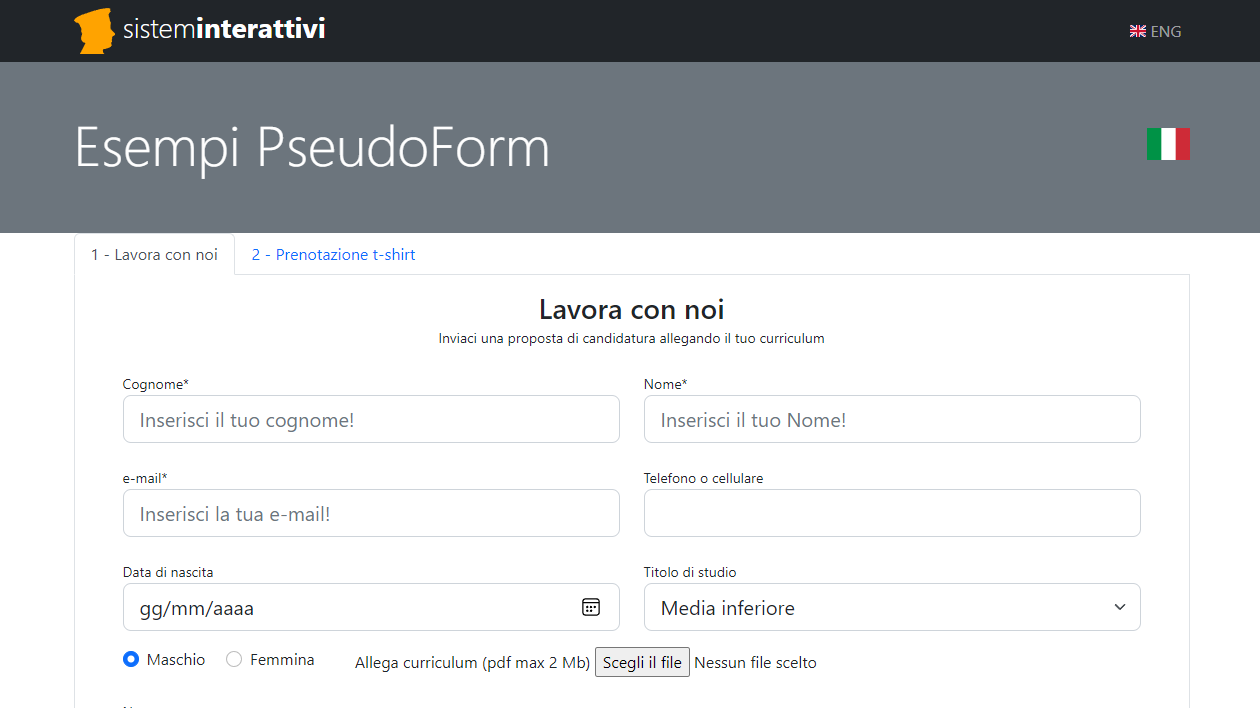Click the e-mail input field
Viewport: 1260px width, 708px height.
tap(370, 513)
